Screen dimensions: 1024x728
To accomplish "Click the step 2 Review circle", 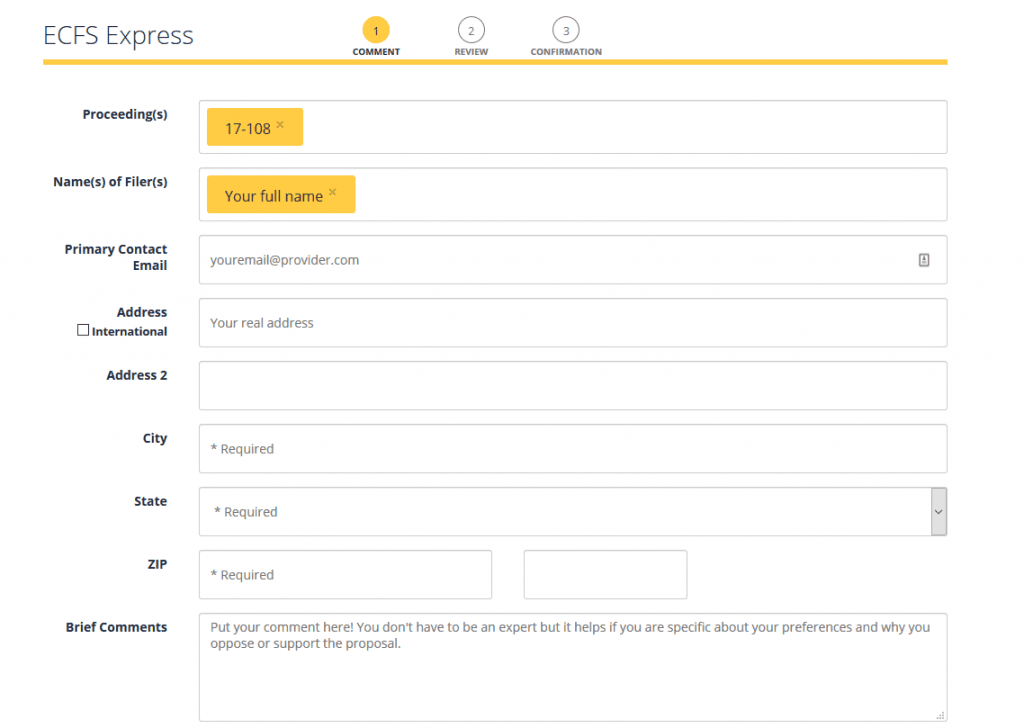I will tap(471, 30).
